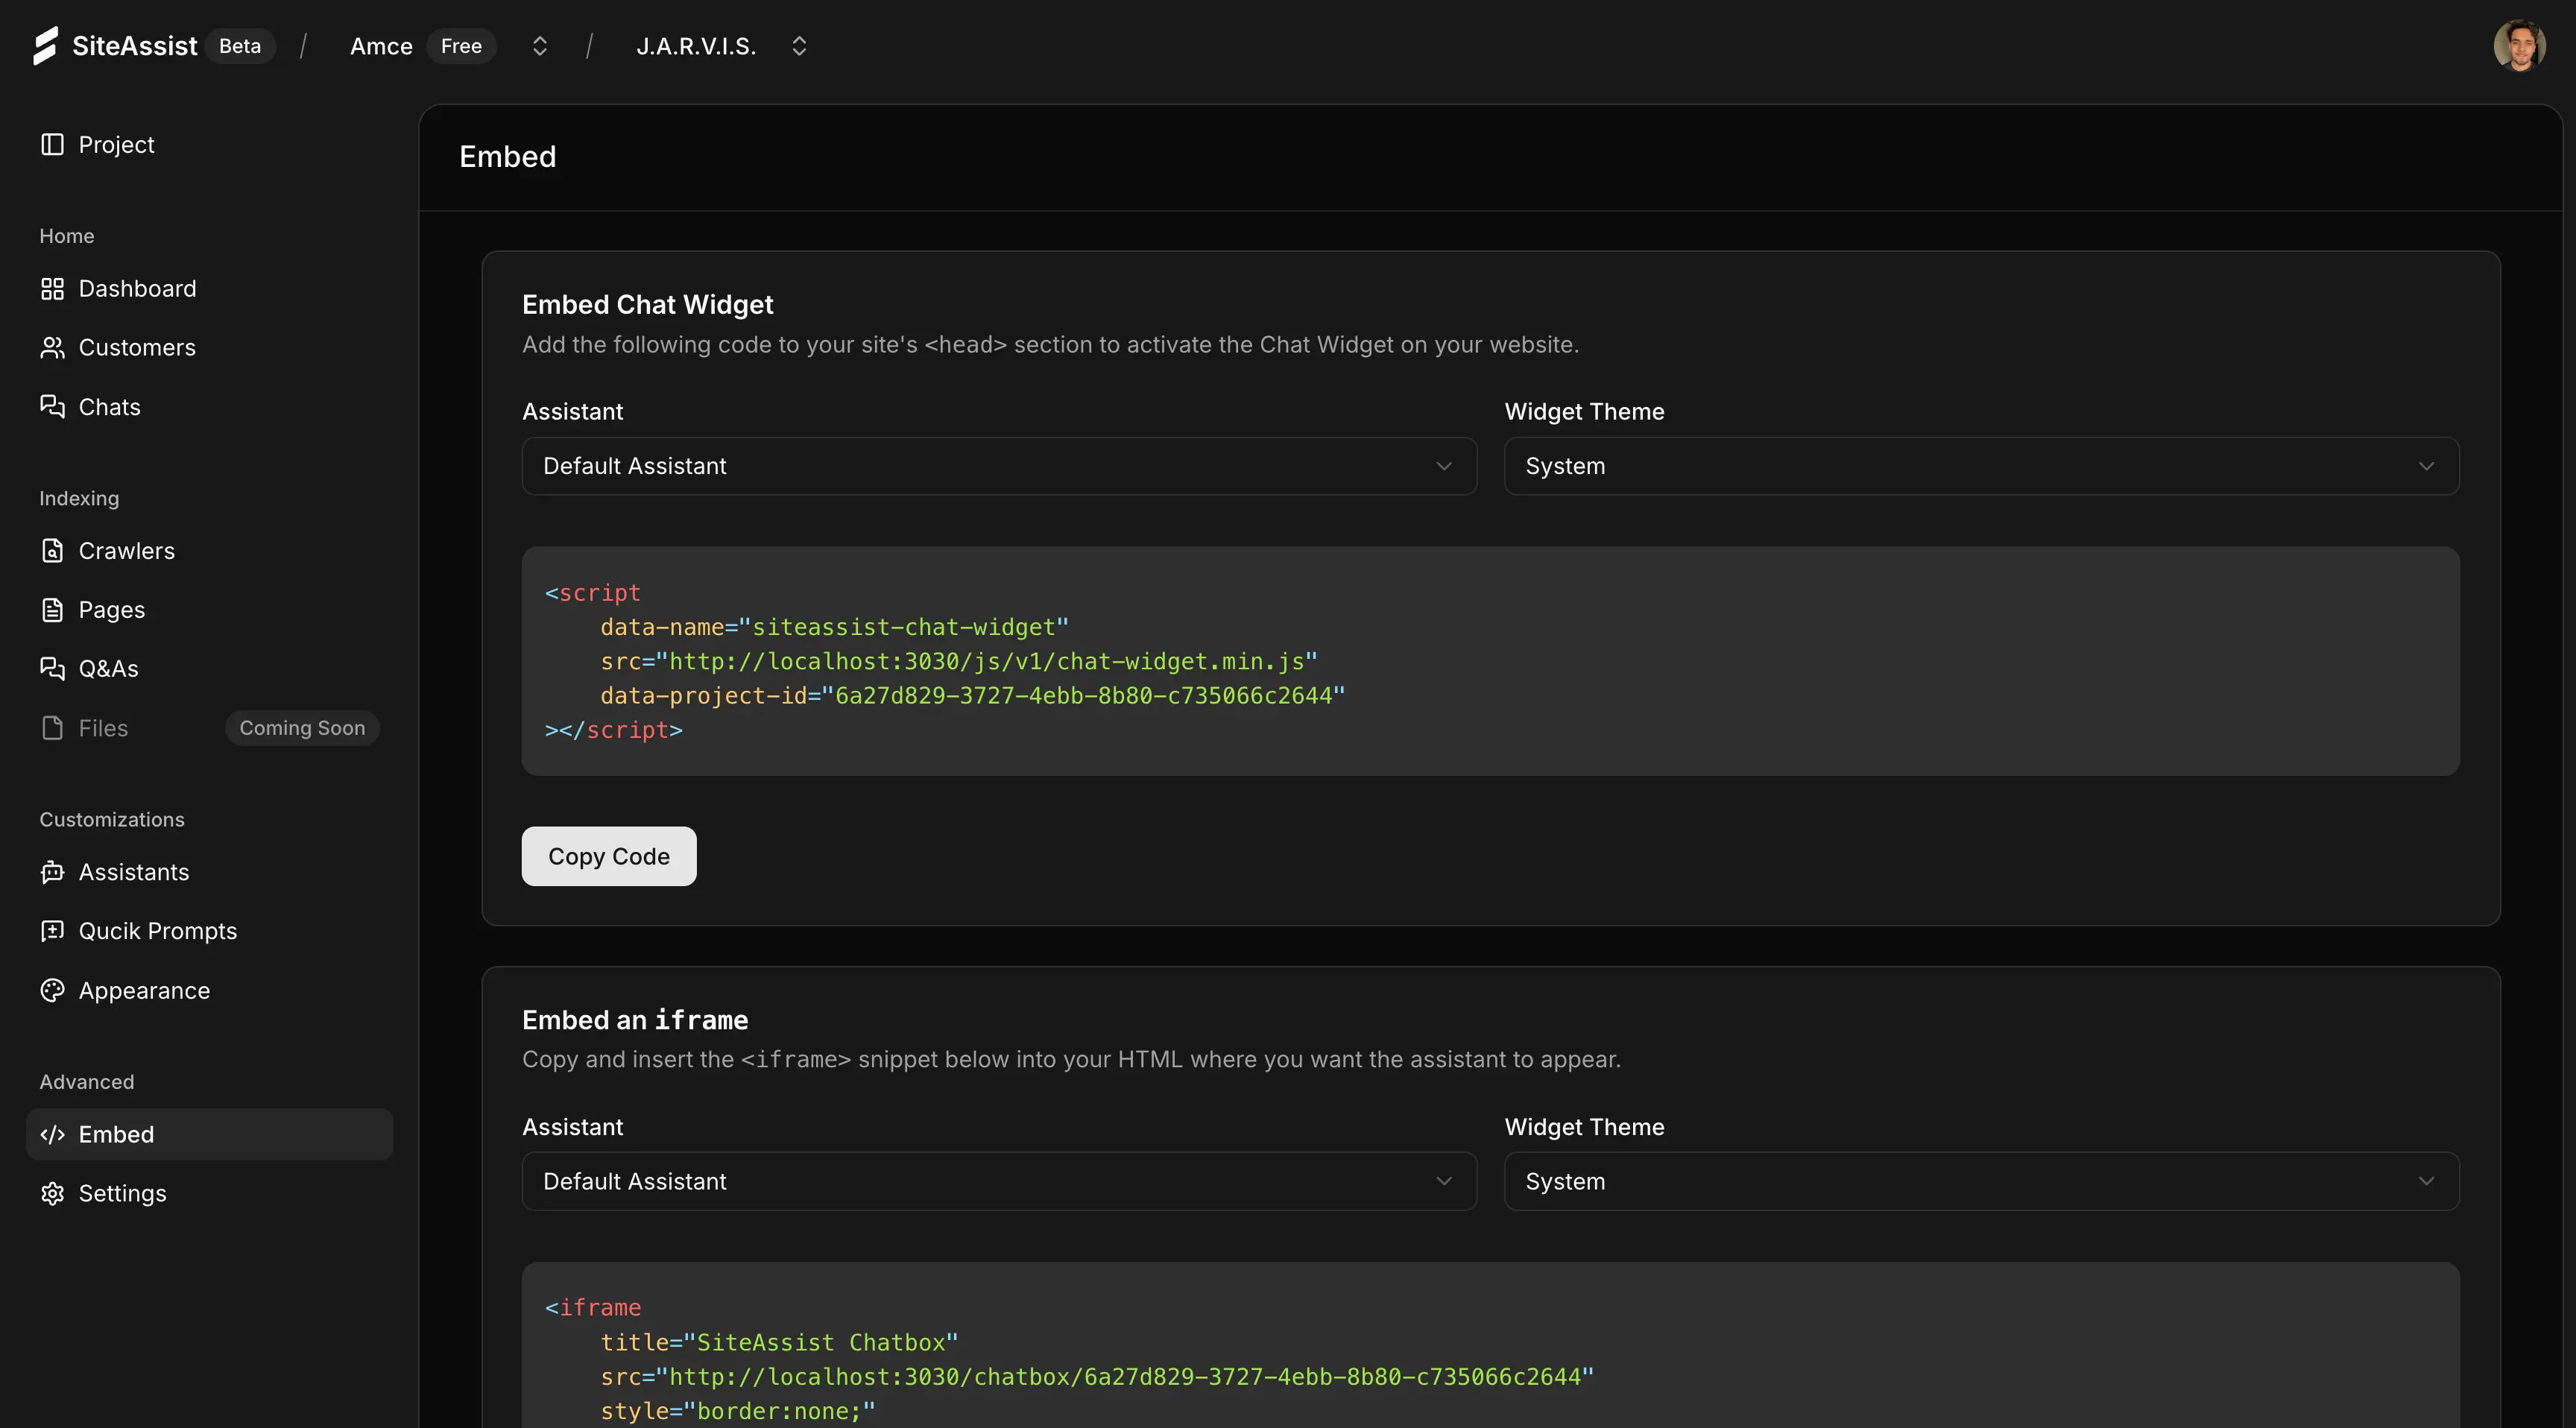Click the Free plan badge
The height and width of the screenshot is (1428, 2576).
tap(461, 46)
